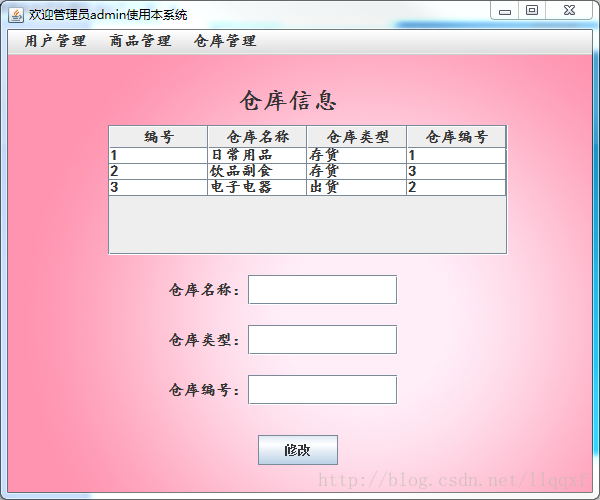This screenshot has height=500, width=600.
Task: Click the 仓库编号 column header
Action: pyautogui.click(x=457, y=137)
